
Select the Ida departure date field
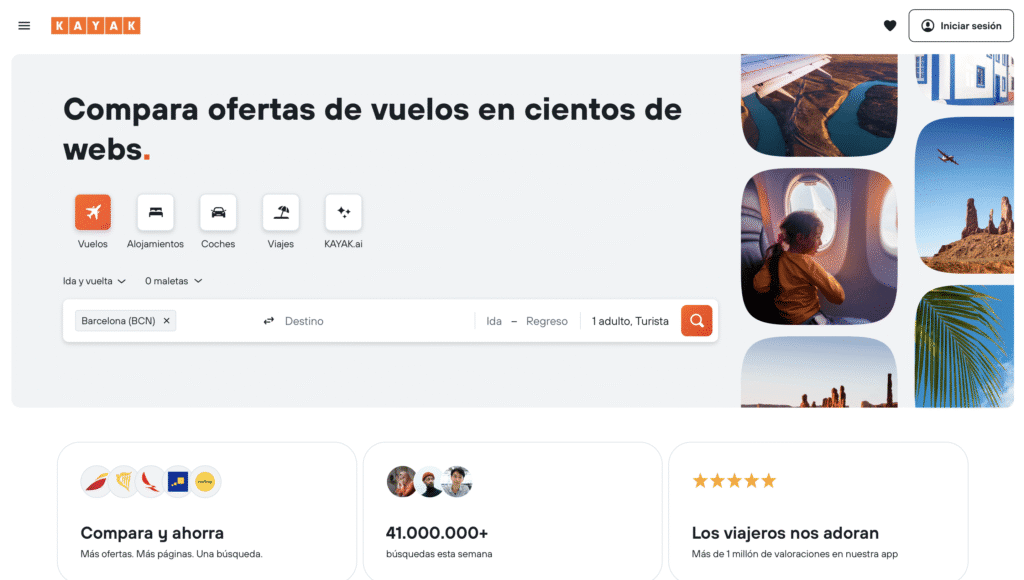(494, 321)
